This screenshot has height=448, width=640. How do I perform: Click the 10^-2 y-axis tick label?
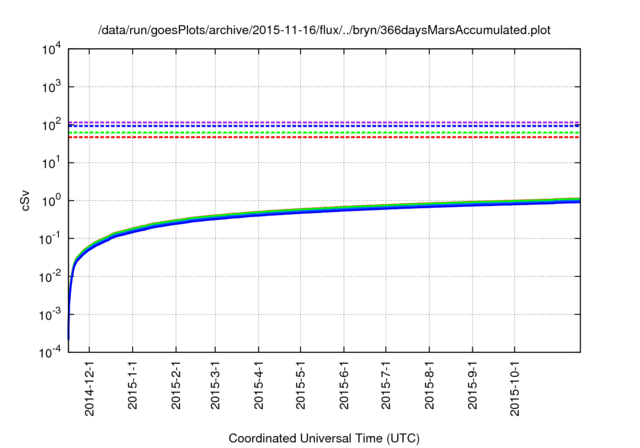[x=50, y=277]
